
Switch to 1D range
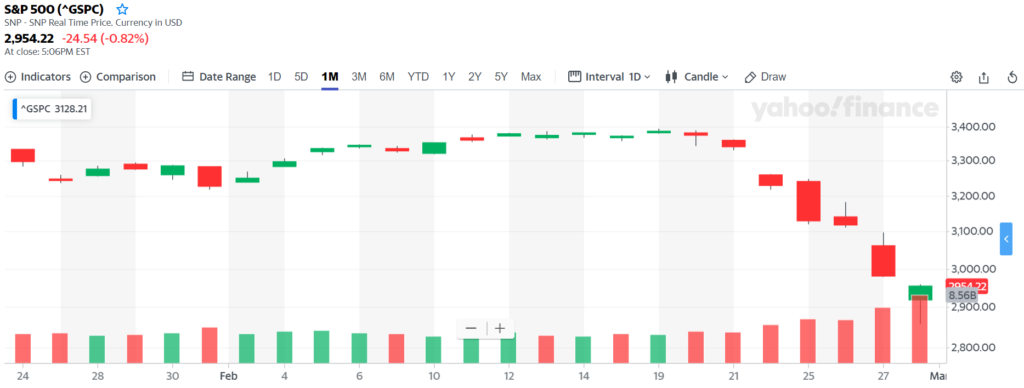pyautogui.click(x=274, y=76)
